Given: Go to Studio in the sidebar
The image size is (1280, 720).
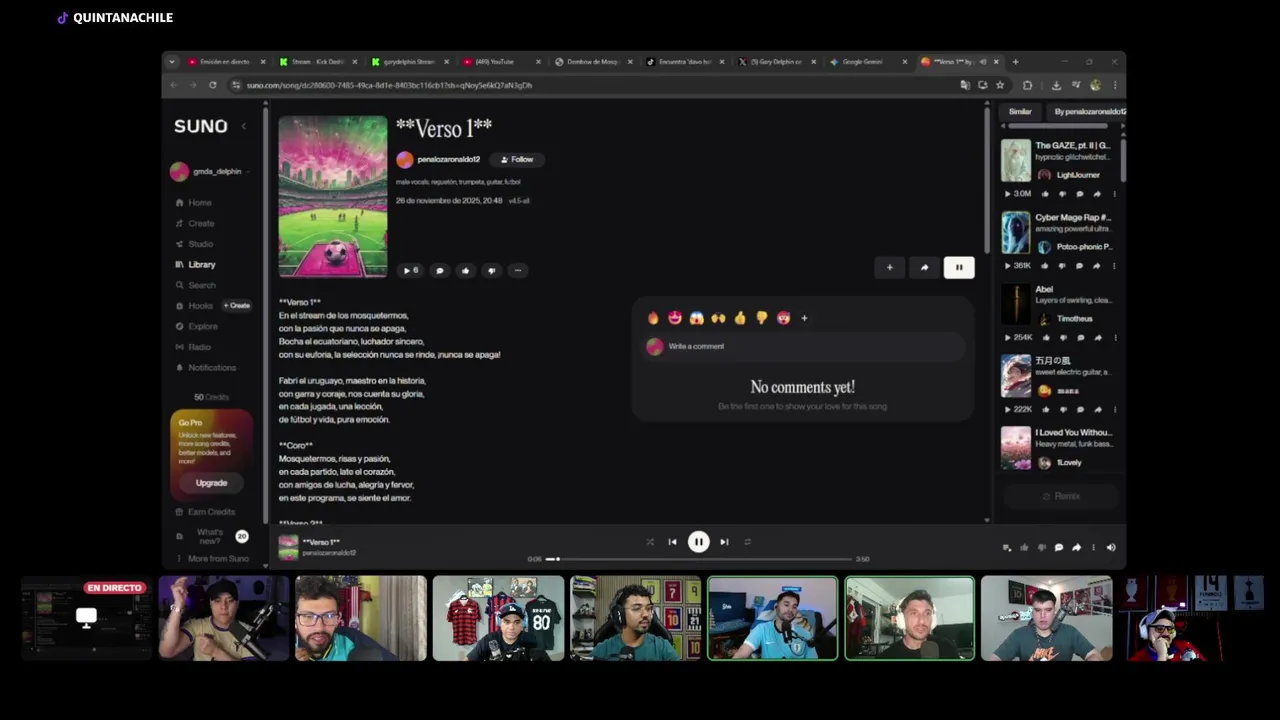Looking at the screenshot, I should tap(194, 244).
